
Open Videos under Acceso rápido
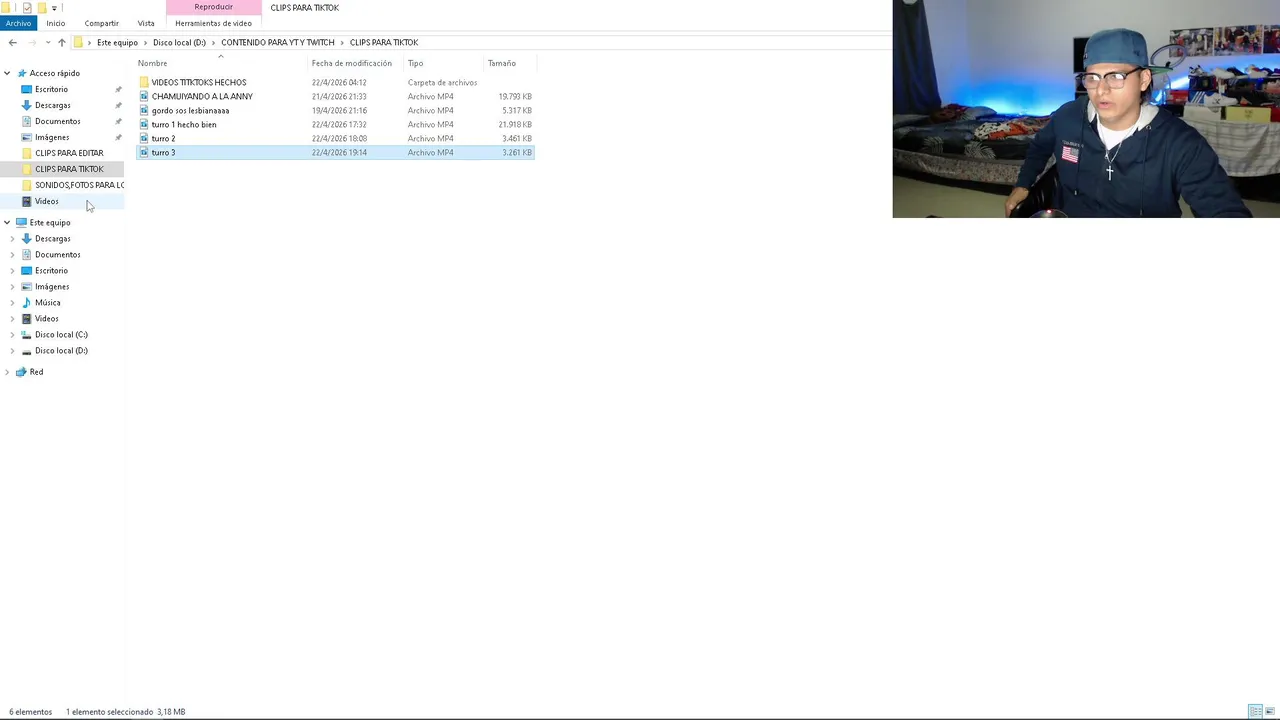click(46, 201)
